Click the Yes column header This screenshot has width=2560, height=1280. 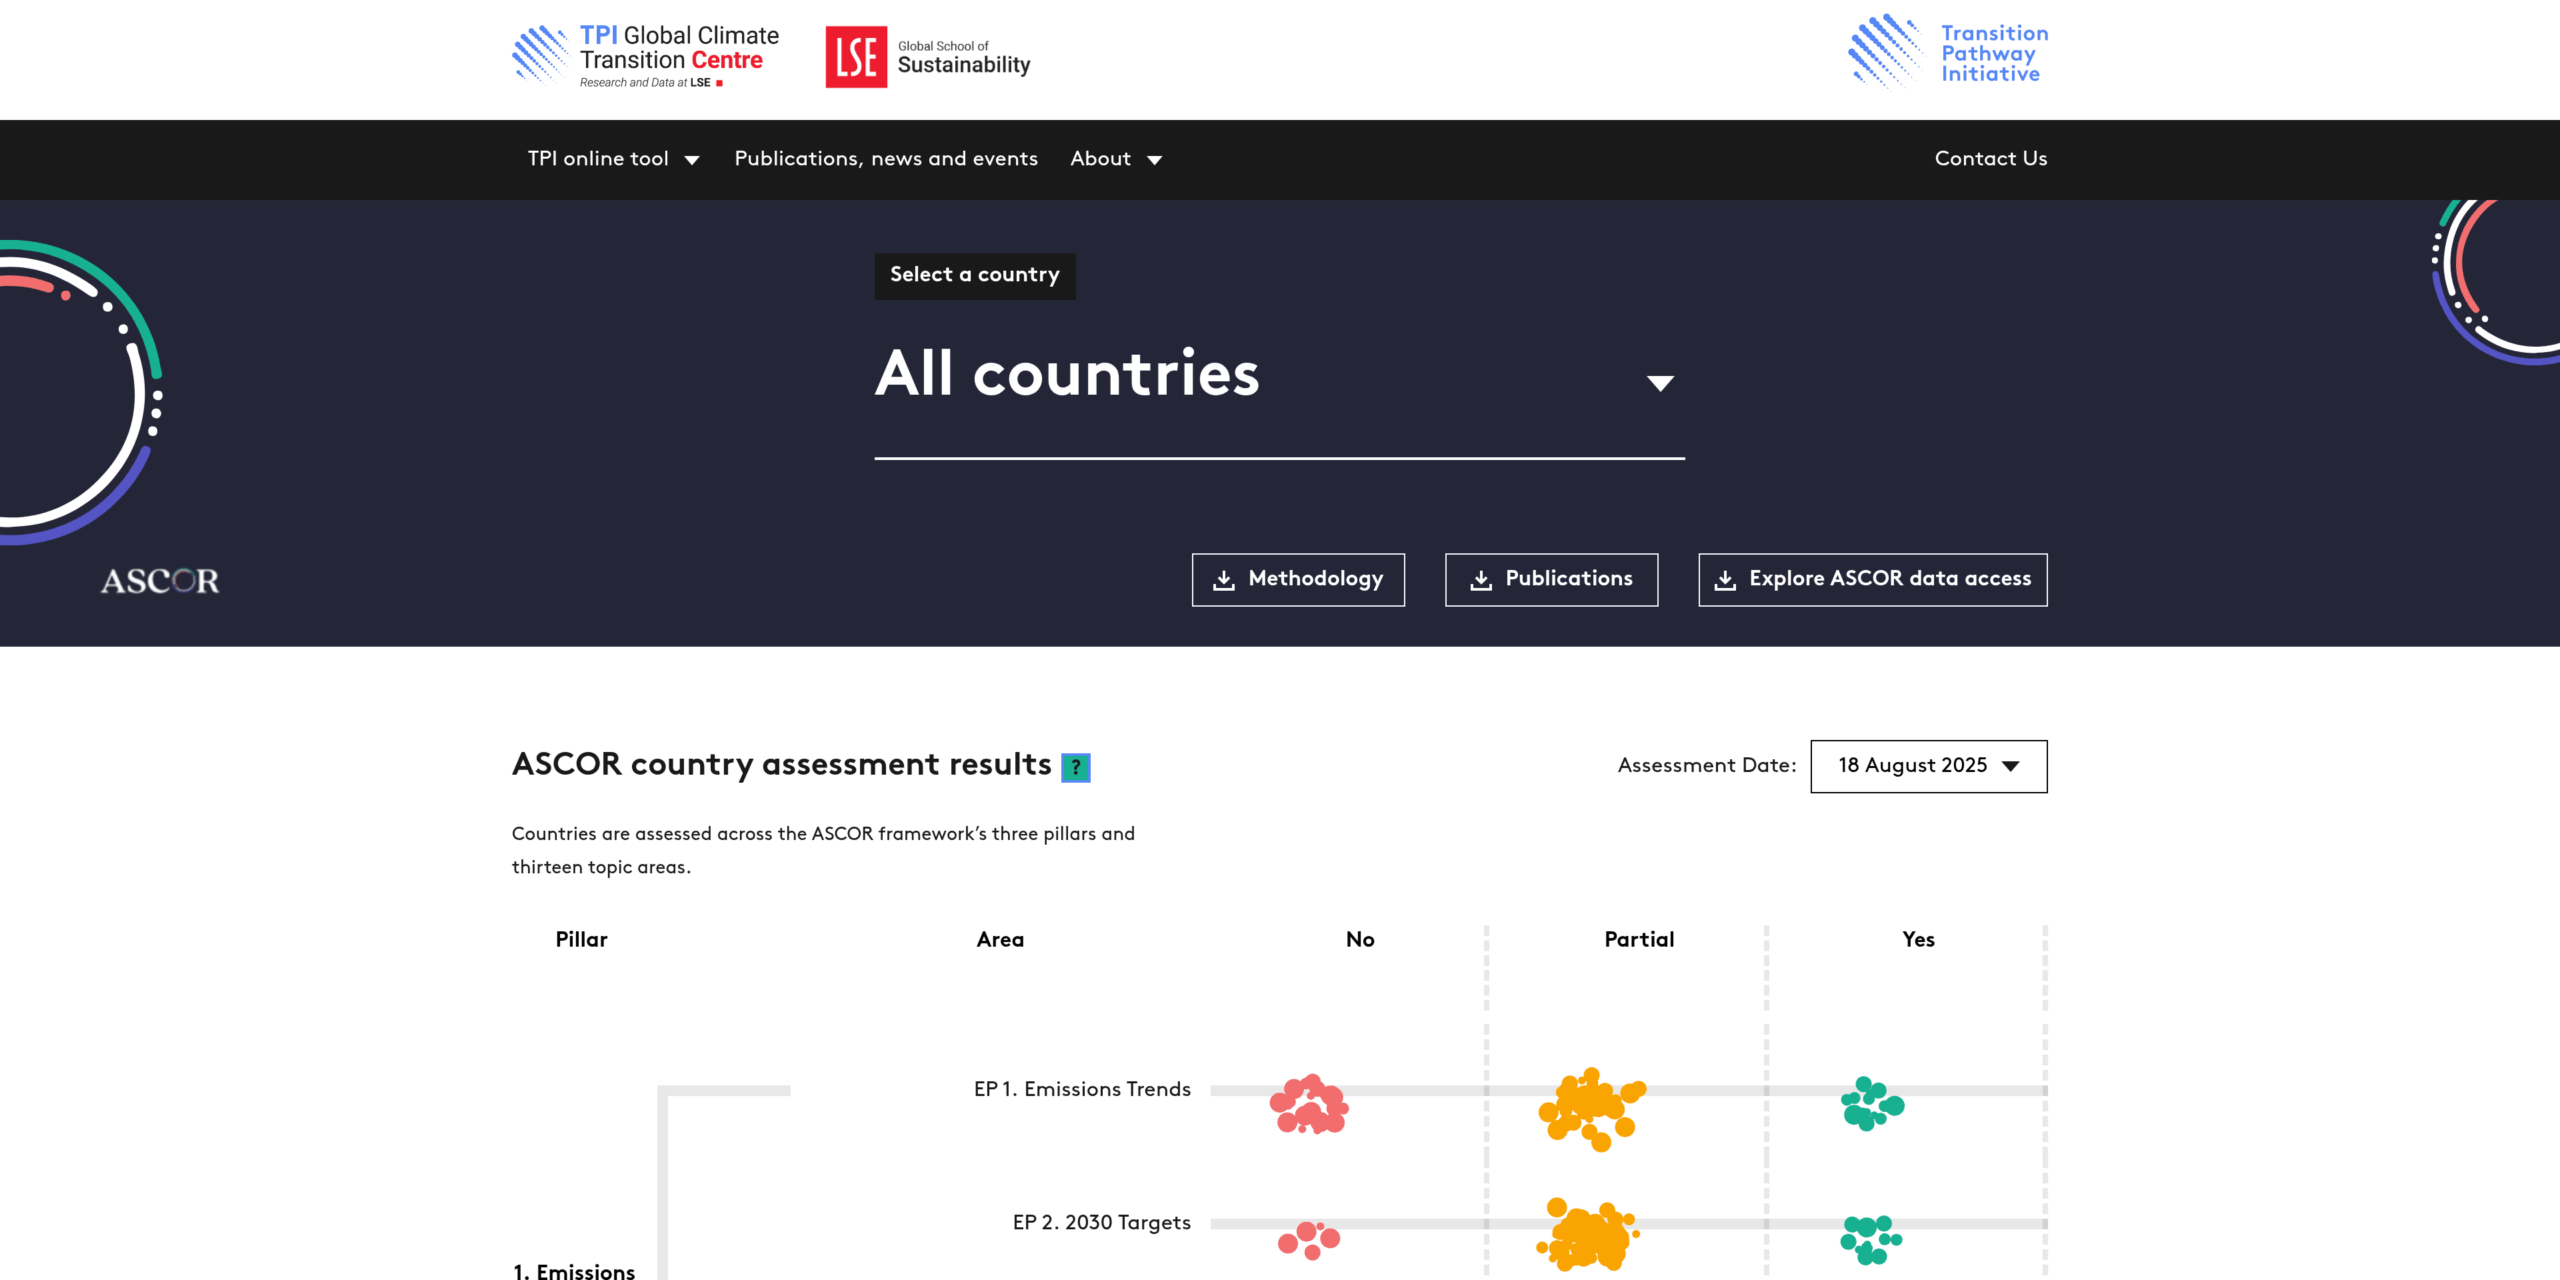click(x=1918, y=940)
